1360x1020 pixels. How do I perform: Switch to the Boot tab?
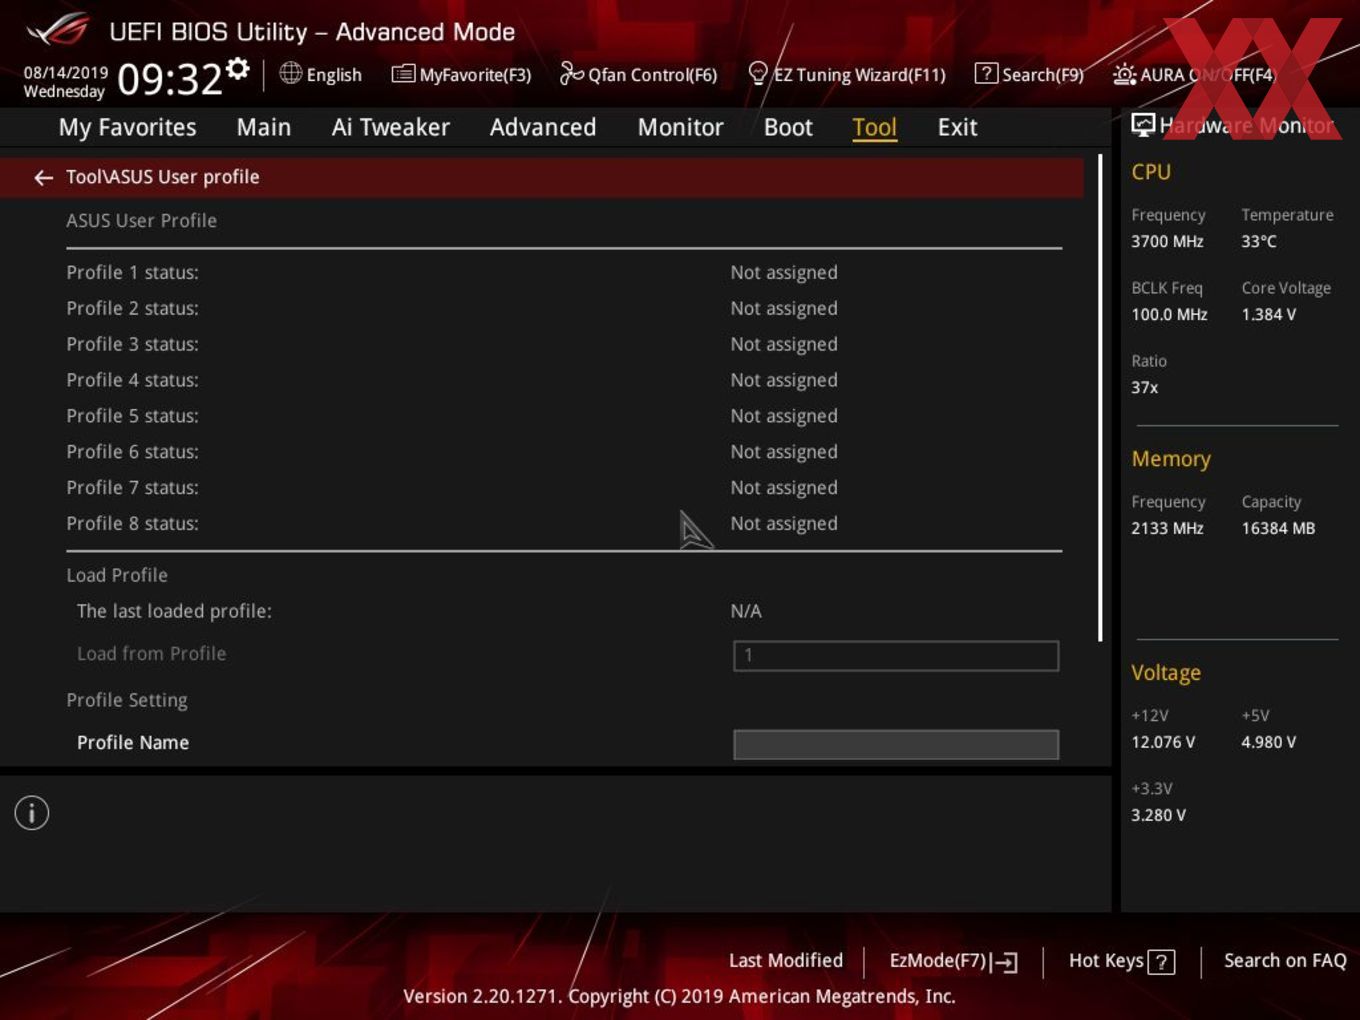[x=788, y=127]
